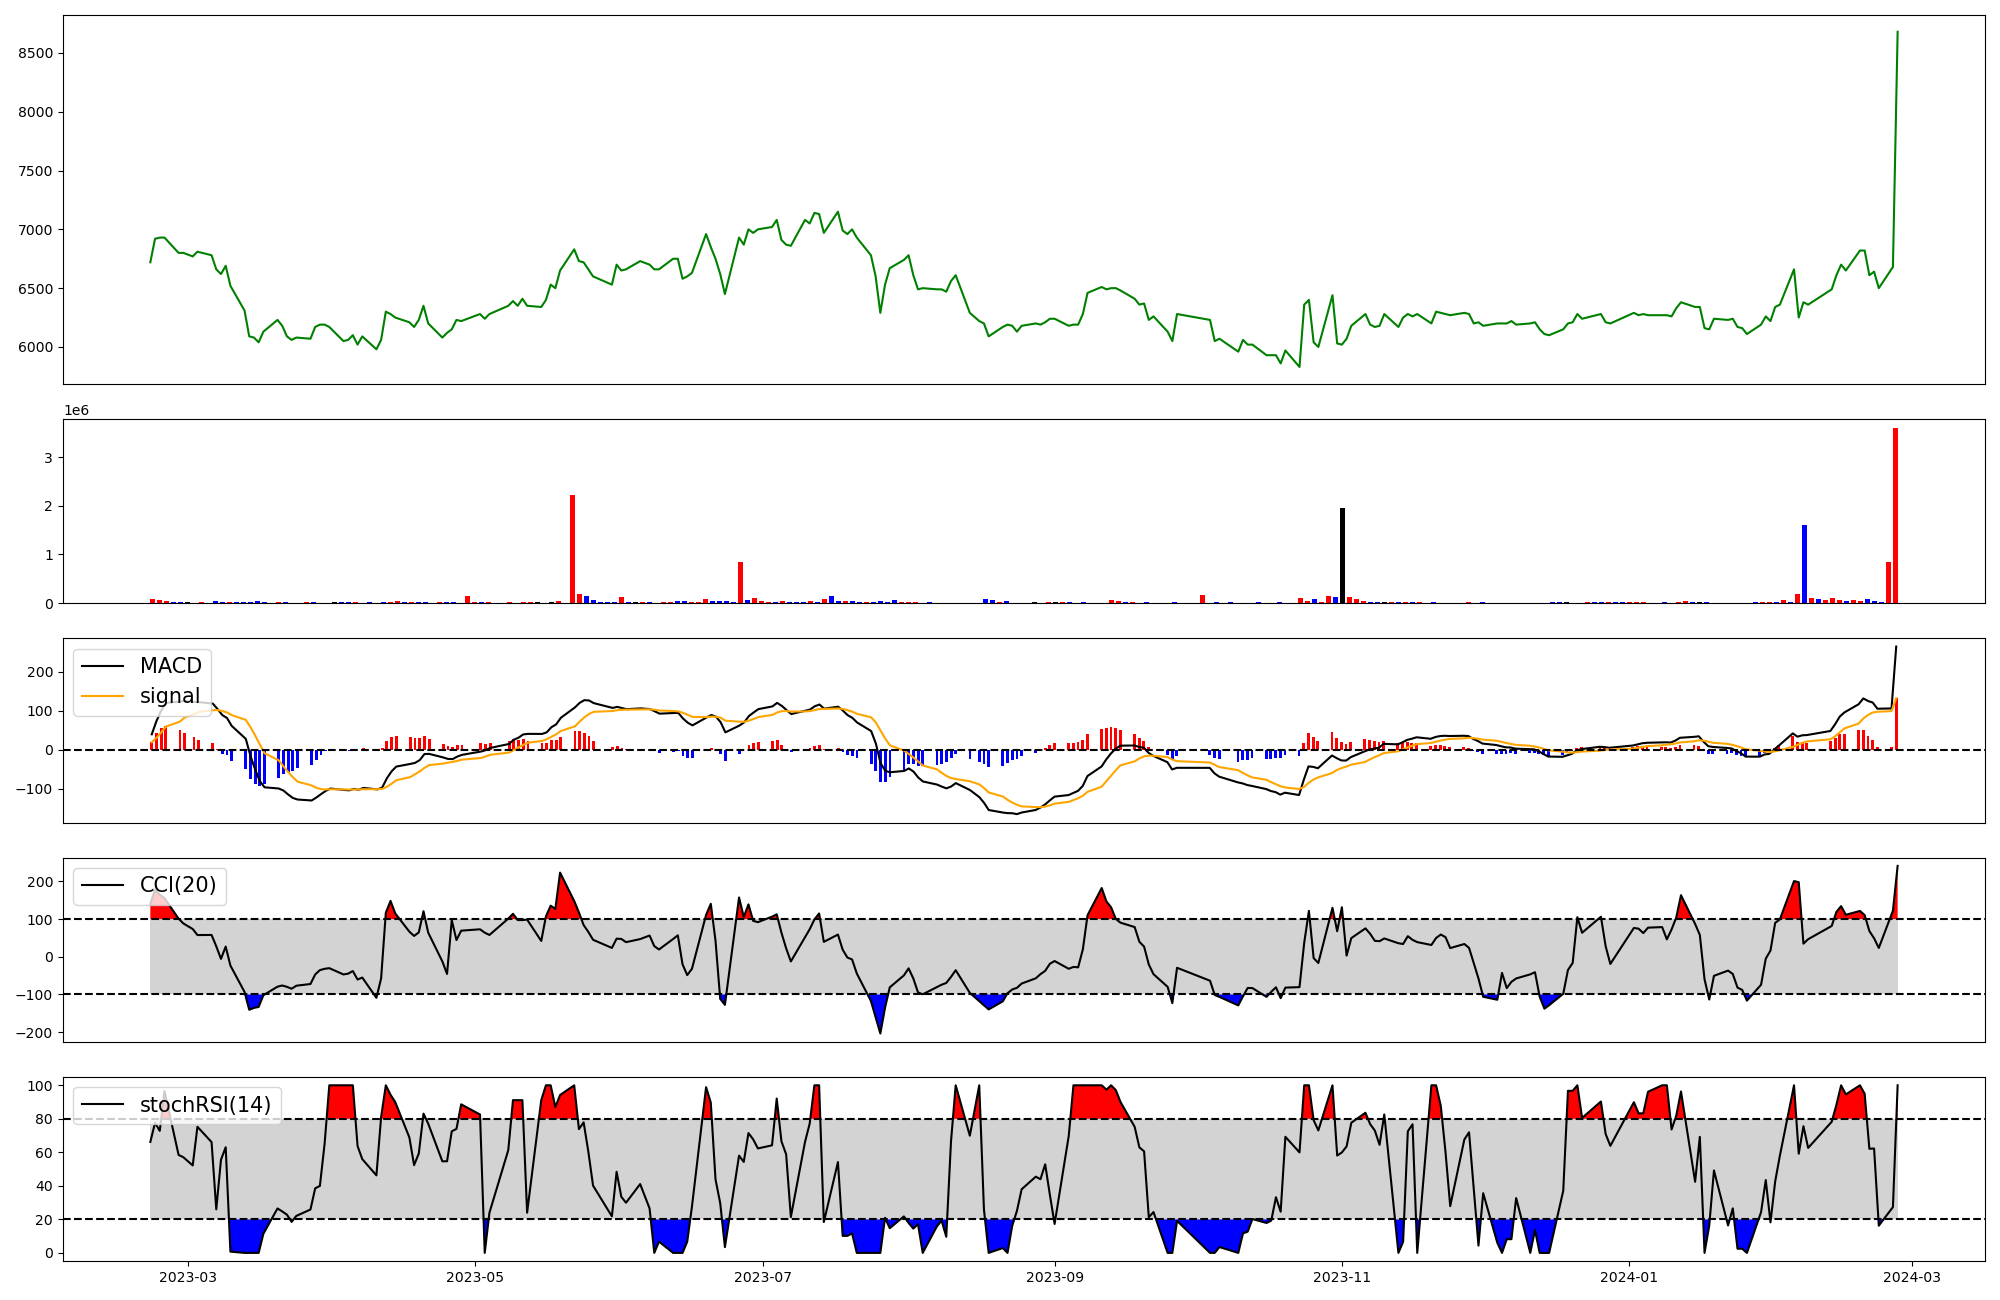Image resolution: width=2000 pixels, height=1300 pixels.
Task: Click the large red volume bar near 2023-05
Action: coord(572,549)
